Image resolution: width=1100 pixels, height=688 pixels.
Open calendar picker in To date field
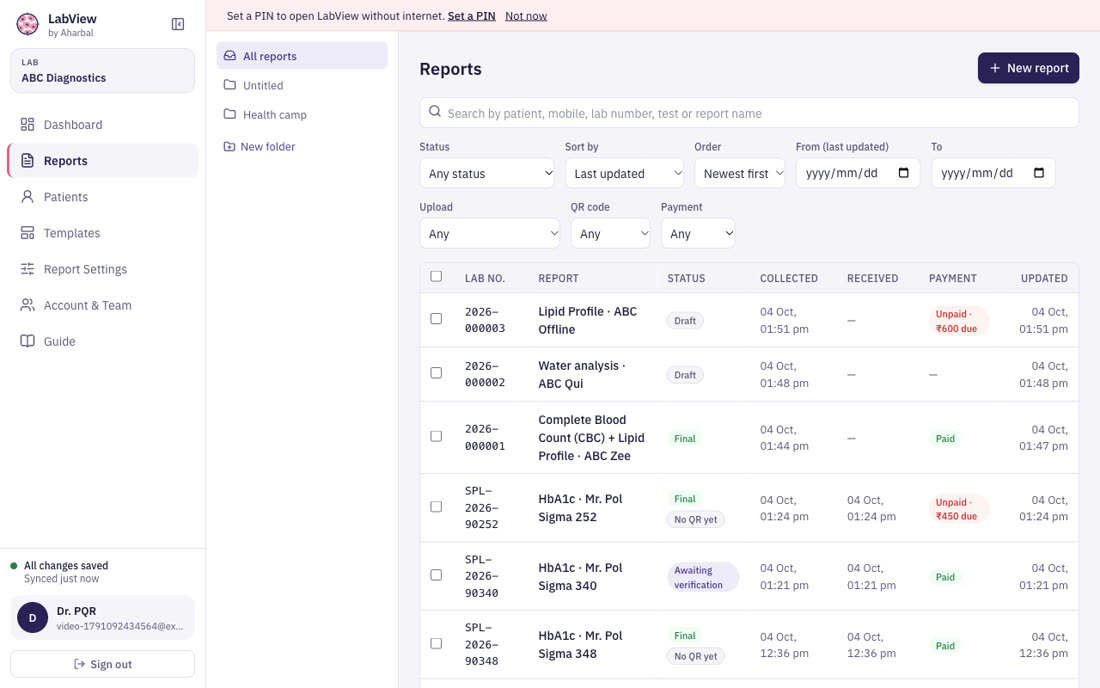point(1039,173)
